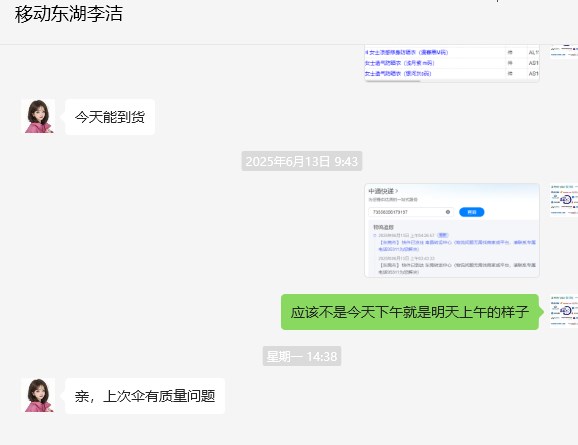Viewport: 578px width, 445px height.
Task: Open avatar beside "亲，上次伞有质量问题" message
Action: (38, 395)
